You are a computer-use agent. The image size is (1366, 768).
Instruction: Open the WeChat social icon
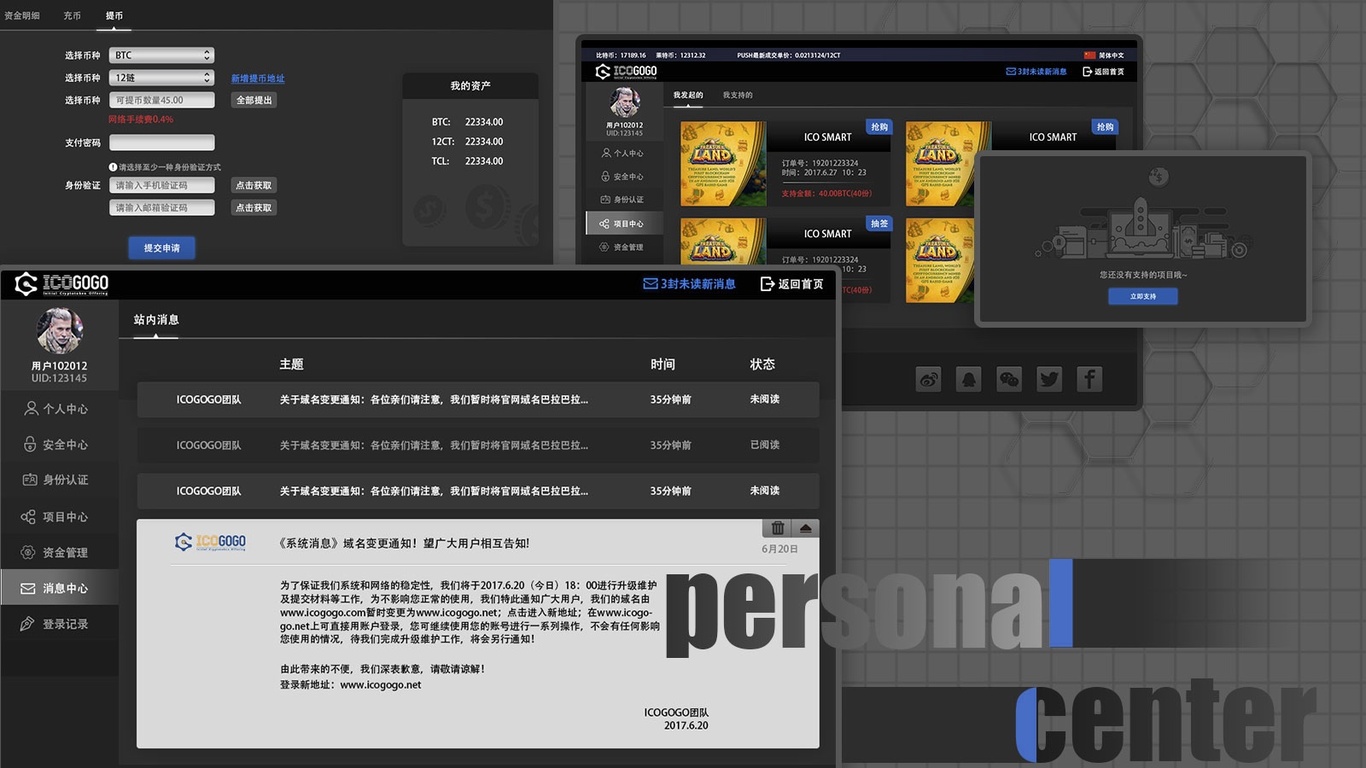(x=1009, y=379)
